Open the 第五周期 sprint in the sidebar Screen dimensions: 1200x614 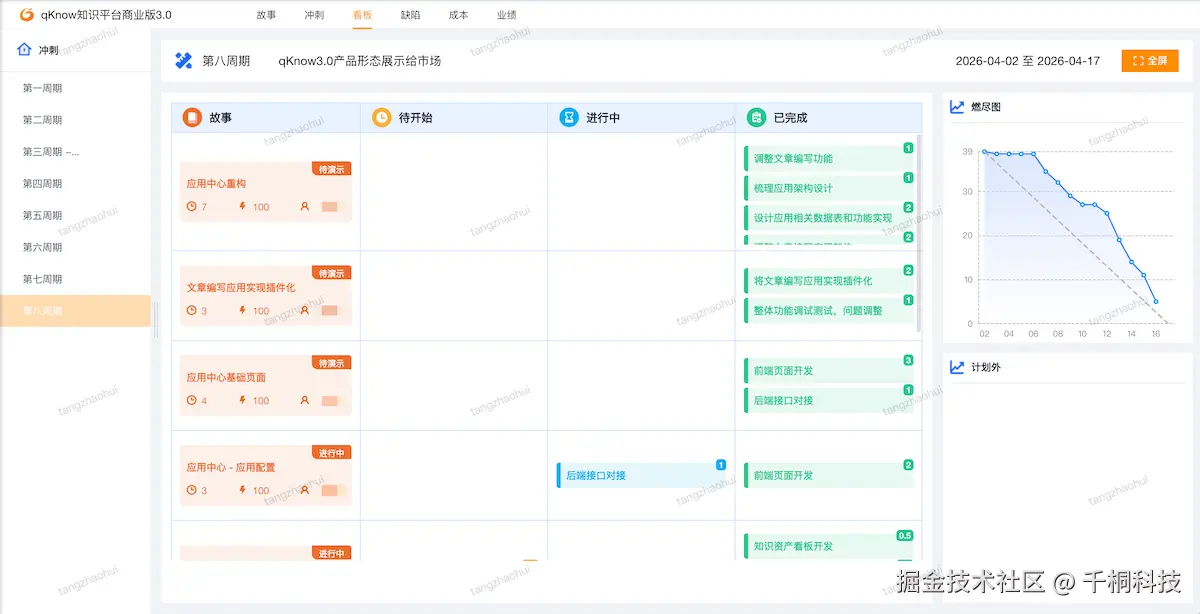point(45,215)
